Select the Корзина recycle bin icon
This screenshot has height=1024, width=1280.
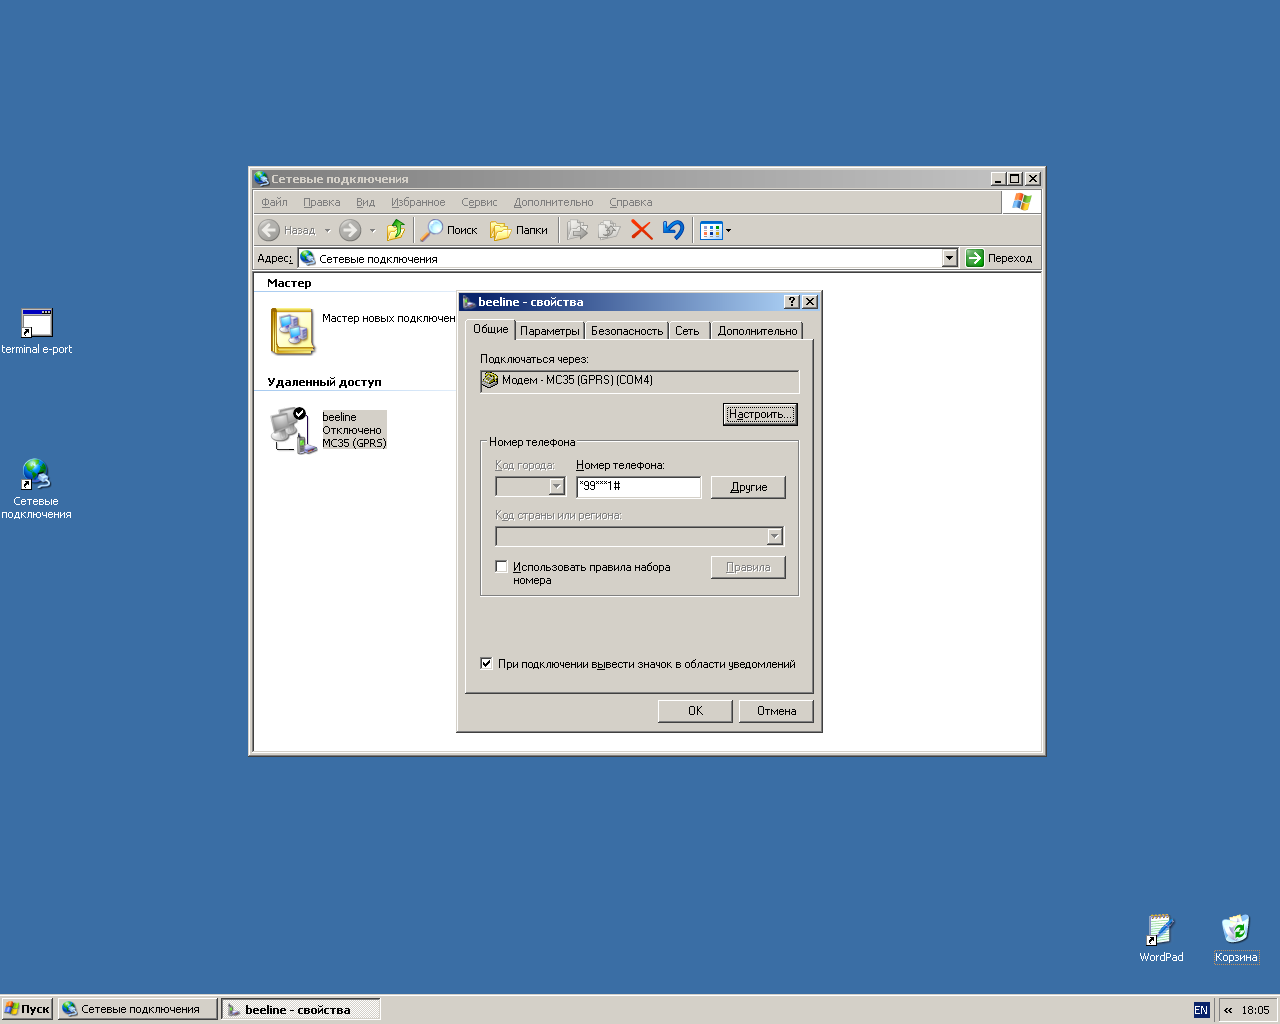click(1236, 938)
